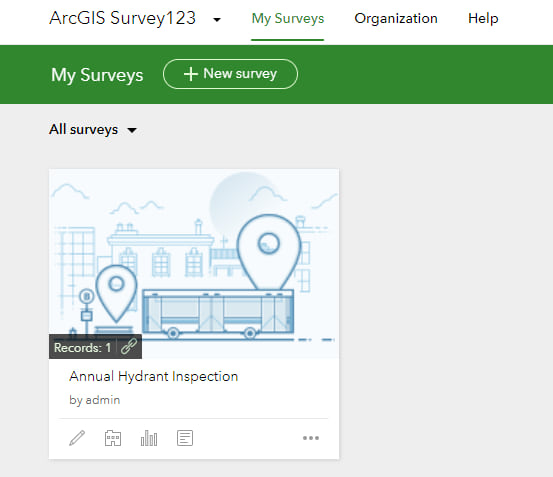Click the link icon next to Records: 1
Image resolution: width=553 pixels, height=477 pixels.
129,347
